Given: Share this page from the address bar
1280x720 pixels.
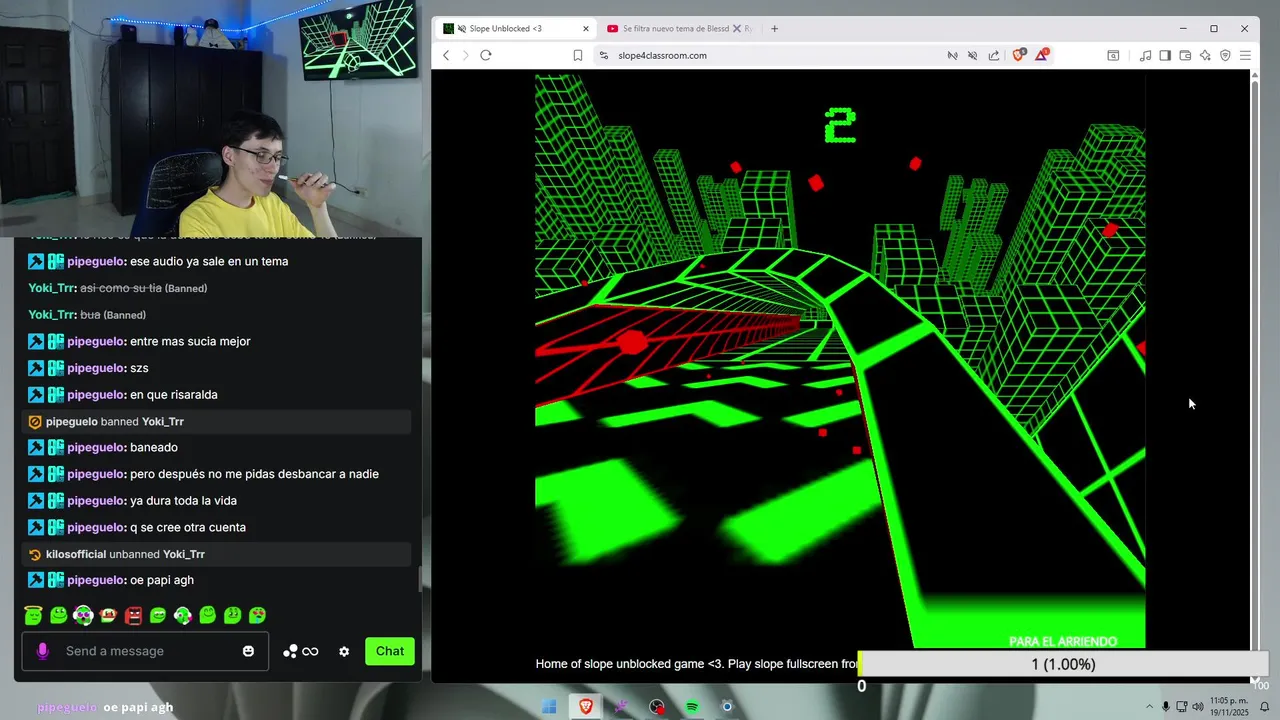Looking at the screenshot, I should pos(994,55).
